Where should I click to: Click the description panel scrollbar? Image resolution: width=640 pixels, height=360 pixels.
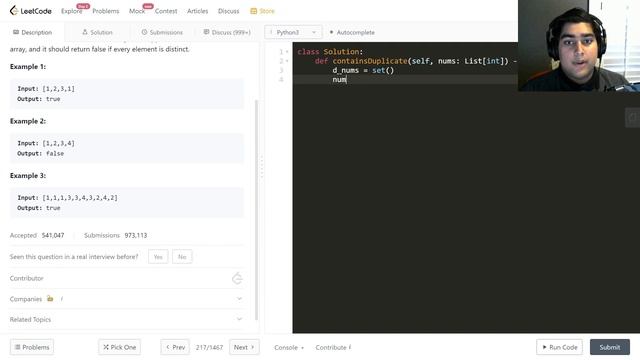pyautogui.click(x=257, y=210)
